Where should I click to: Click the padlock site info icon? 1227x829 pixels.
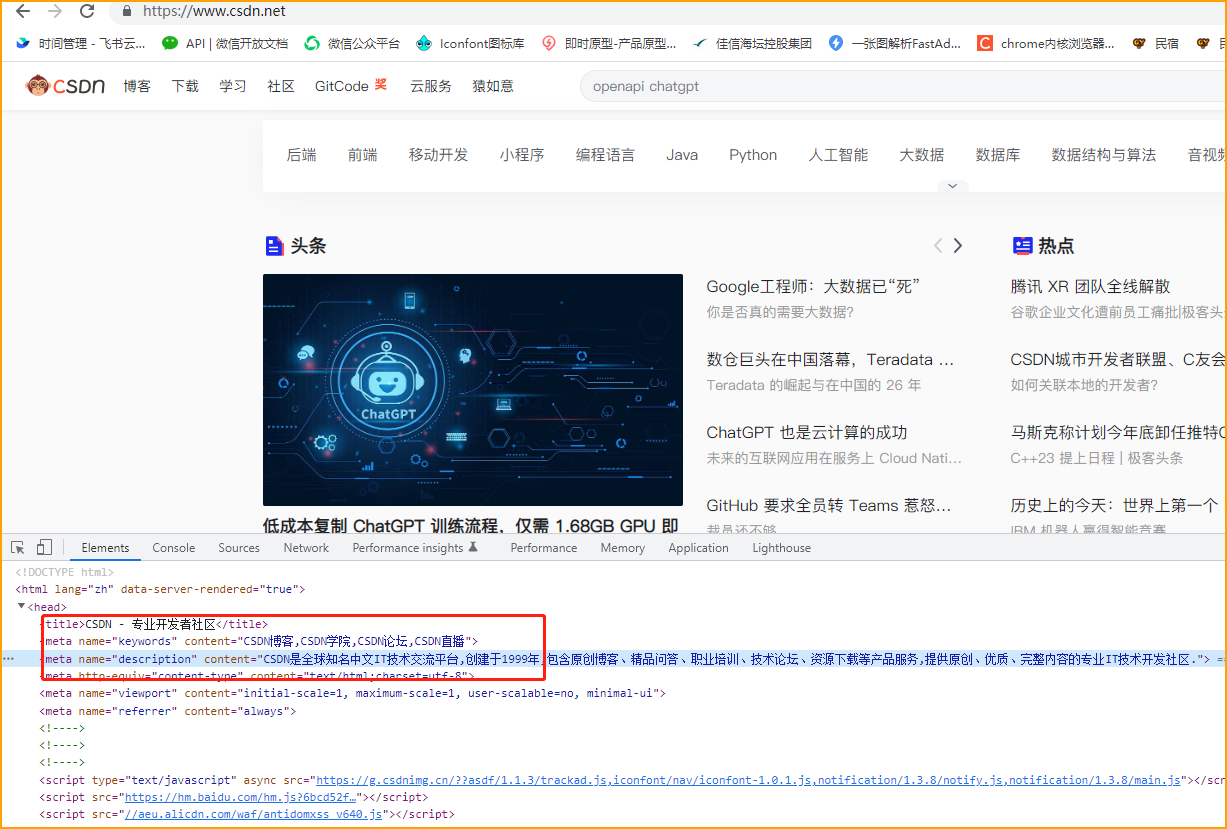(126, 11)
